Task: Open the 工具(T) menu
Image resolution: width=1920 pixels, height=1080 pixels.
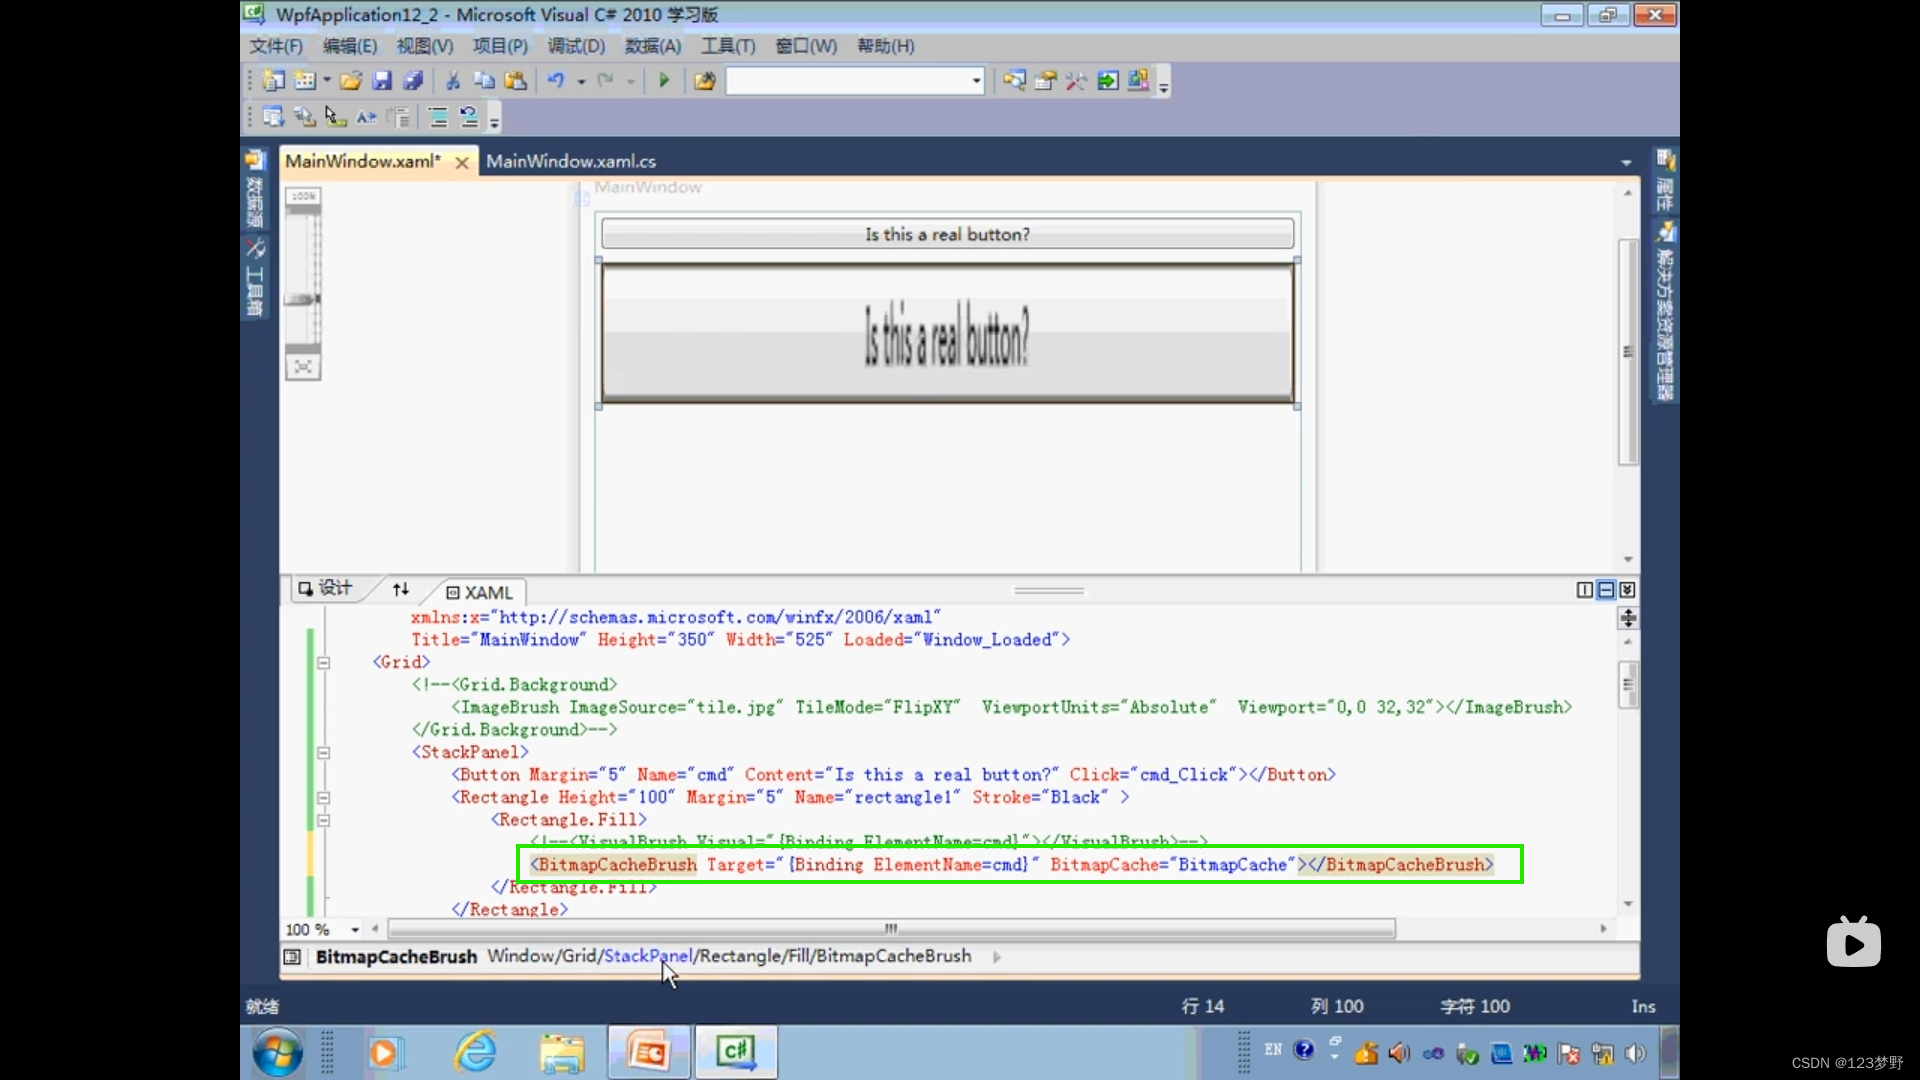Action: [x=728, y=46]
